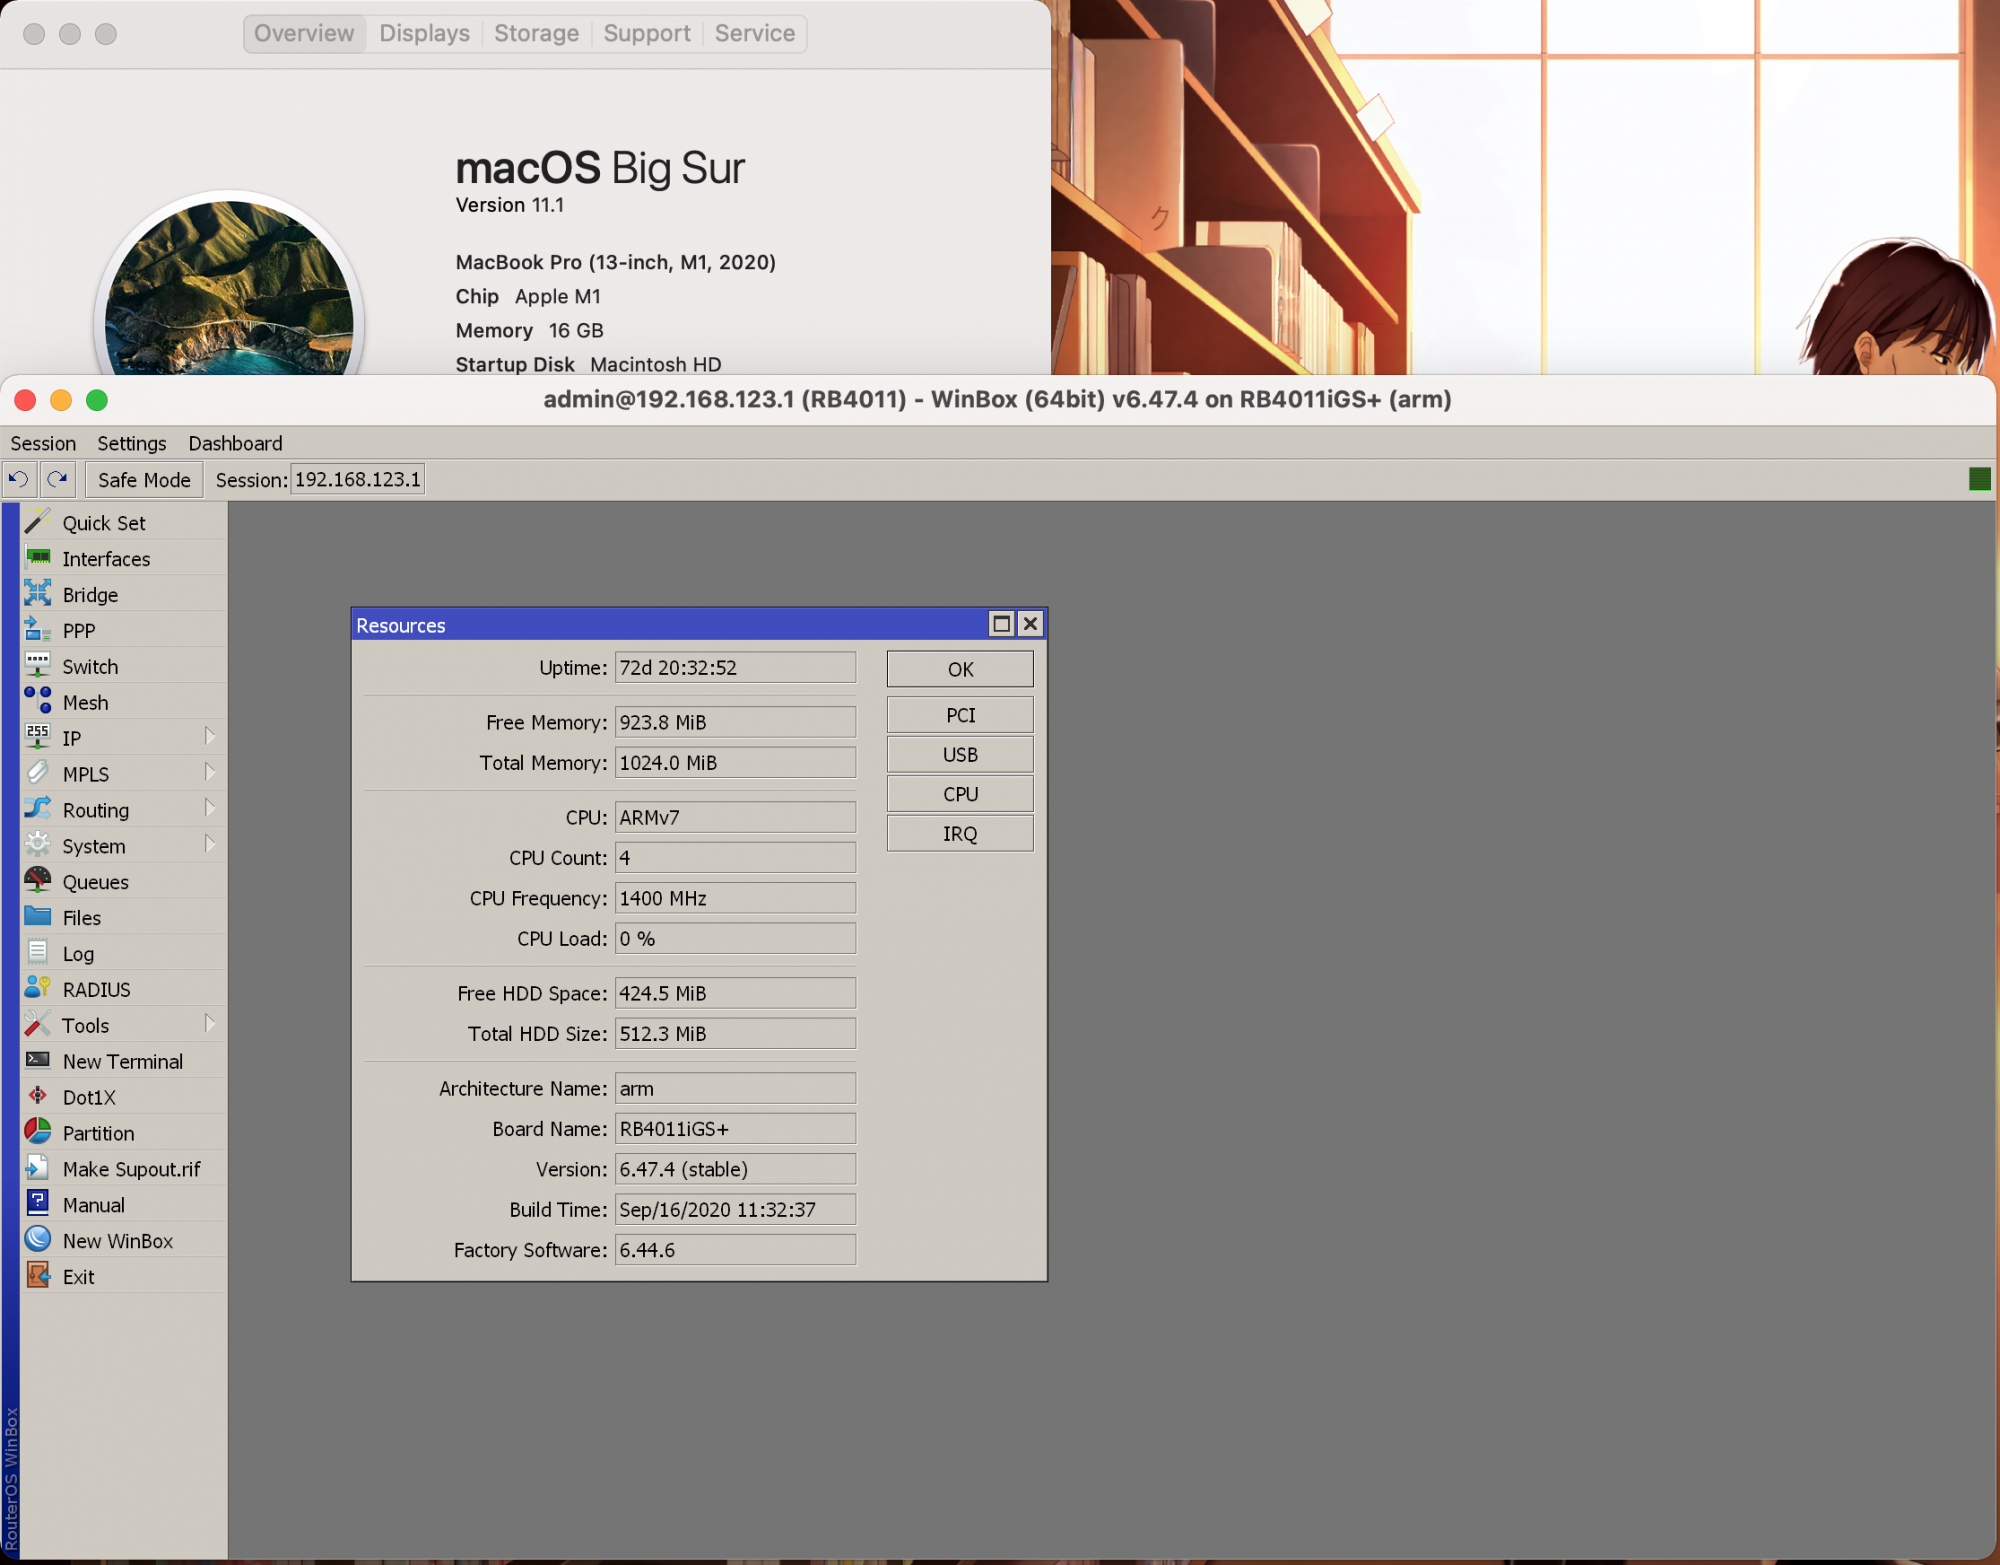
Task: Switch to the Storage tab
Action: tap(536, 33)
